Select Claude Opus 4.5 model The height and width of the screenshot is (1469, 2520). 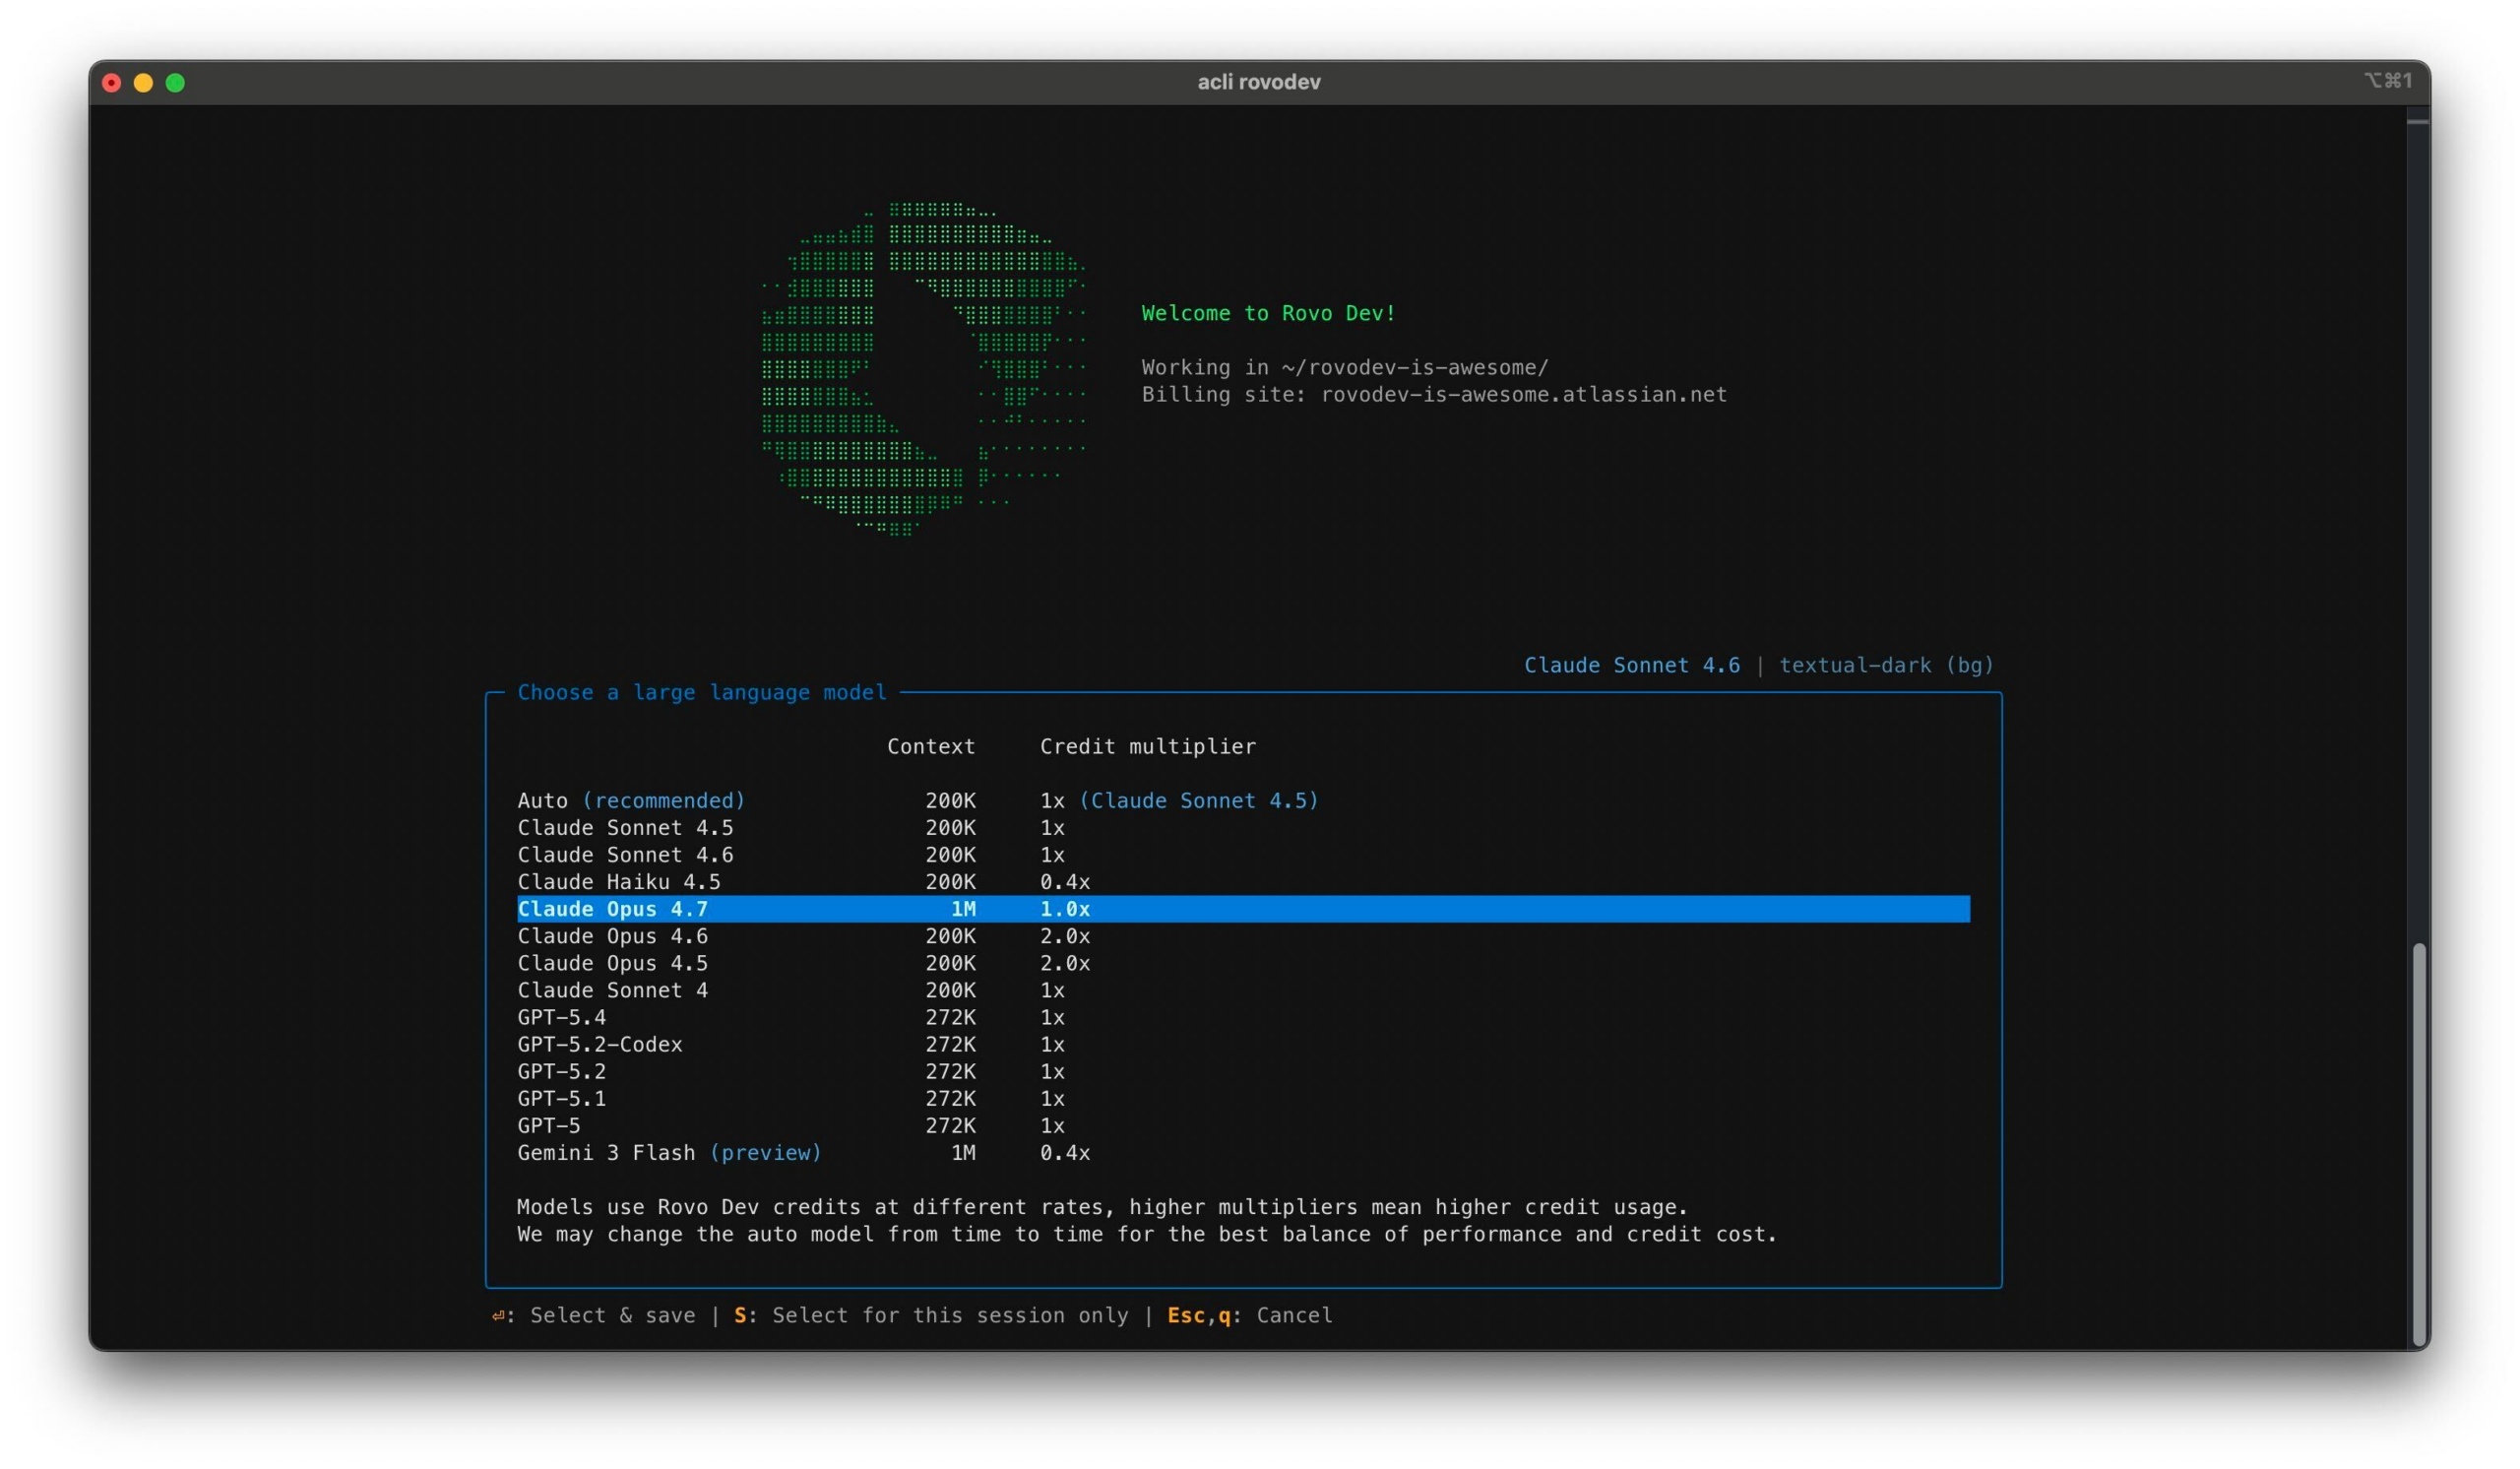pos(1243,962)
